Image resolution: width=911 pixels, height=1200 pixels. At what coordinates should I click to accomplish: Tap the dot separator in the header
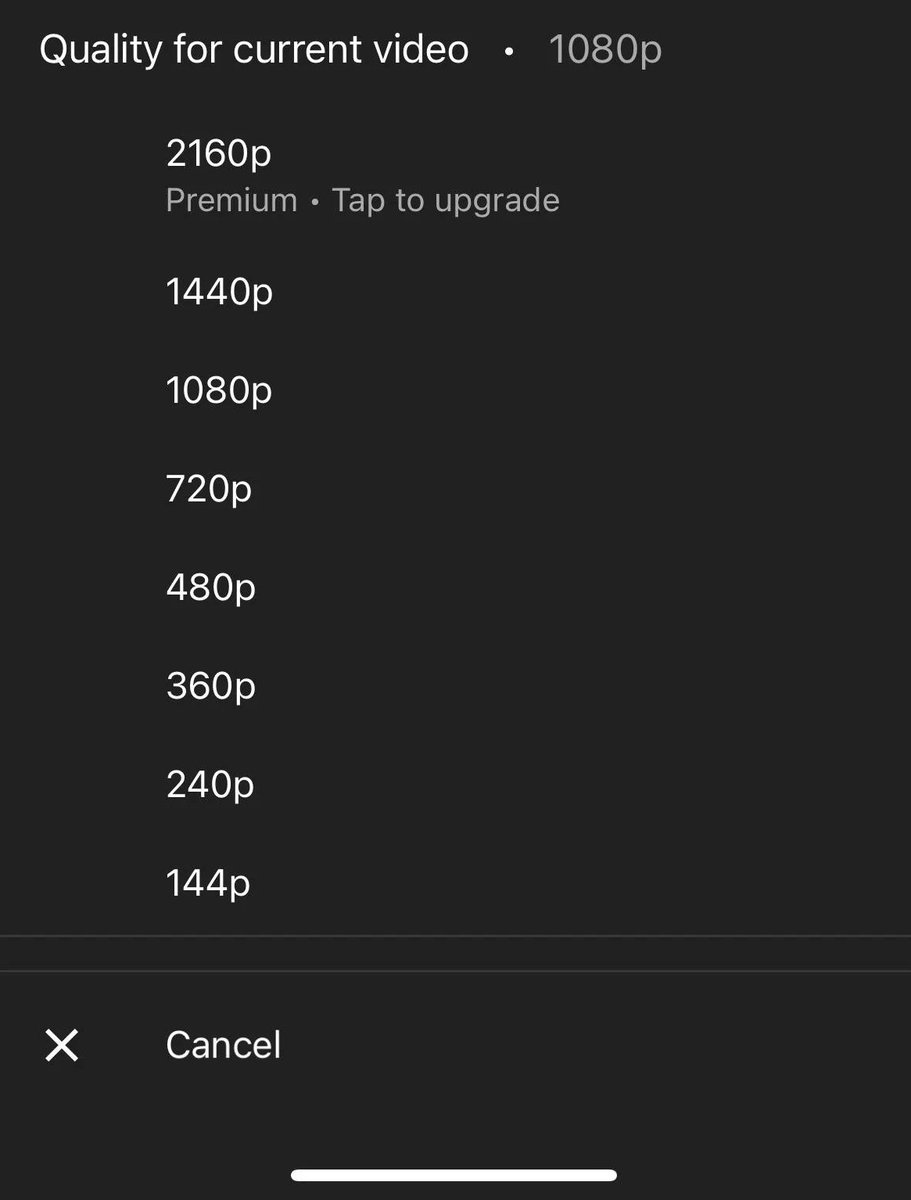click(x=509, y=51)
